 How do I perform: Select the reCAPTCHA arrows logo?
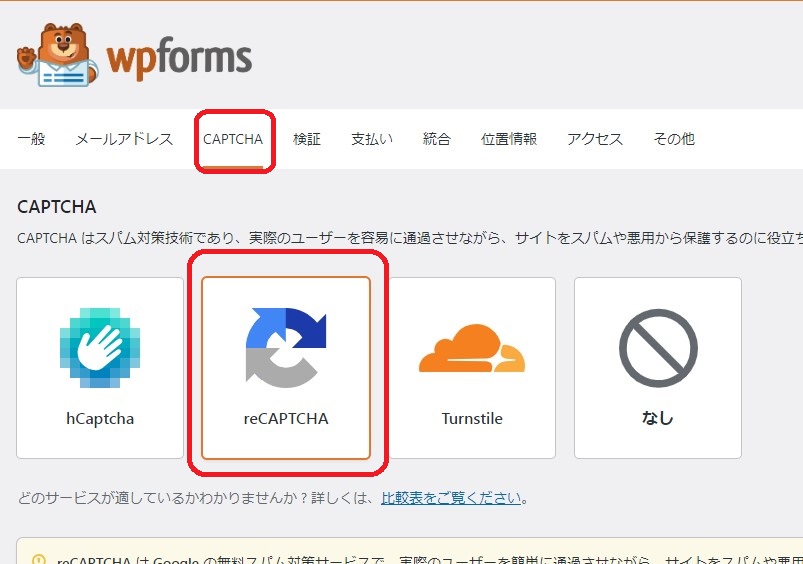pos(286,346)
